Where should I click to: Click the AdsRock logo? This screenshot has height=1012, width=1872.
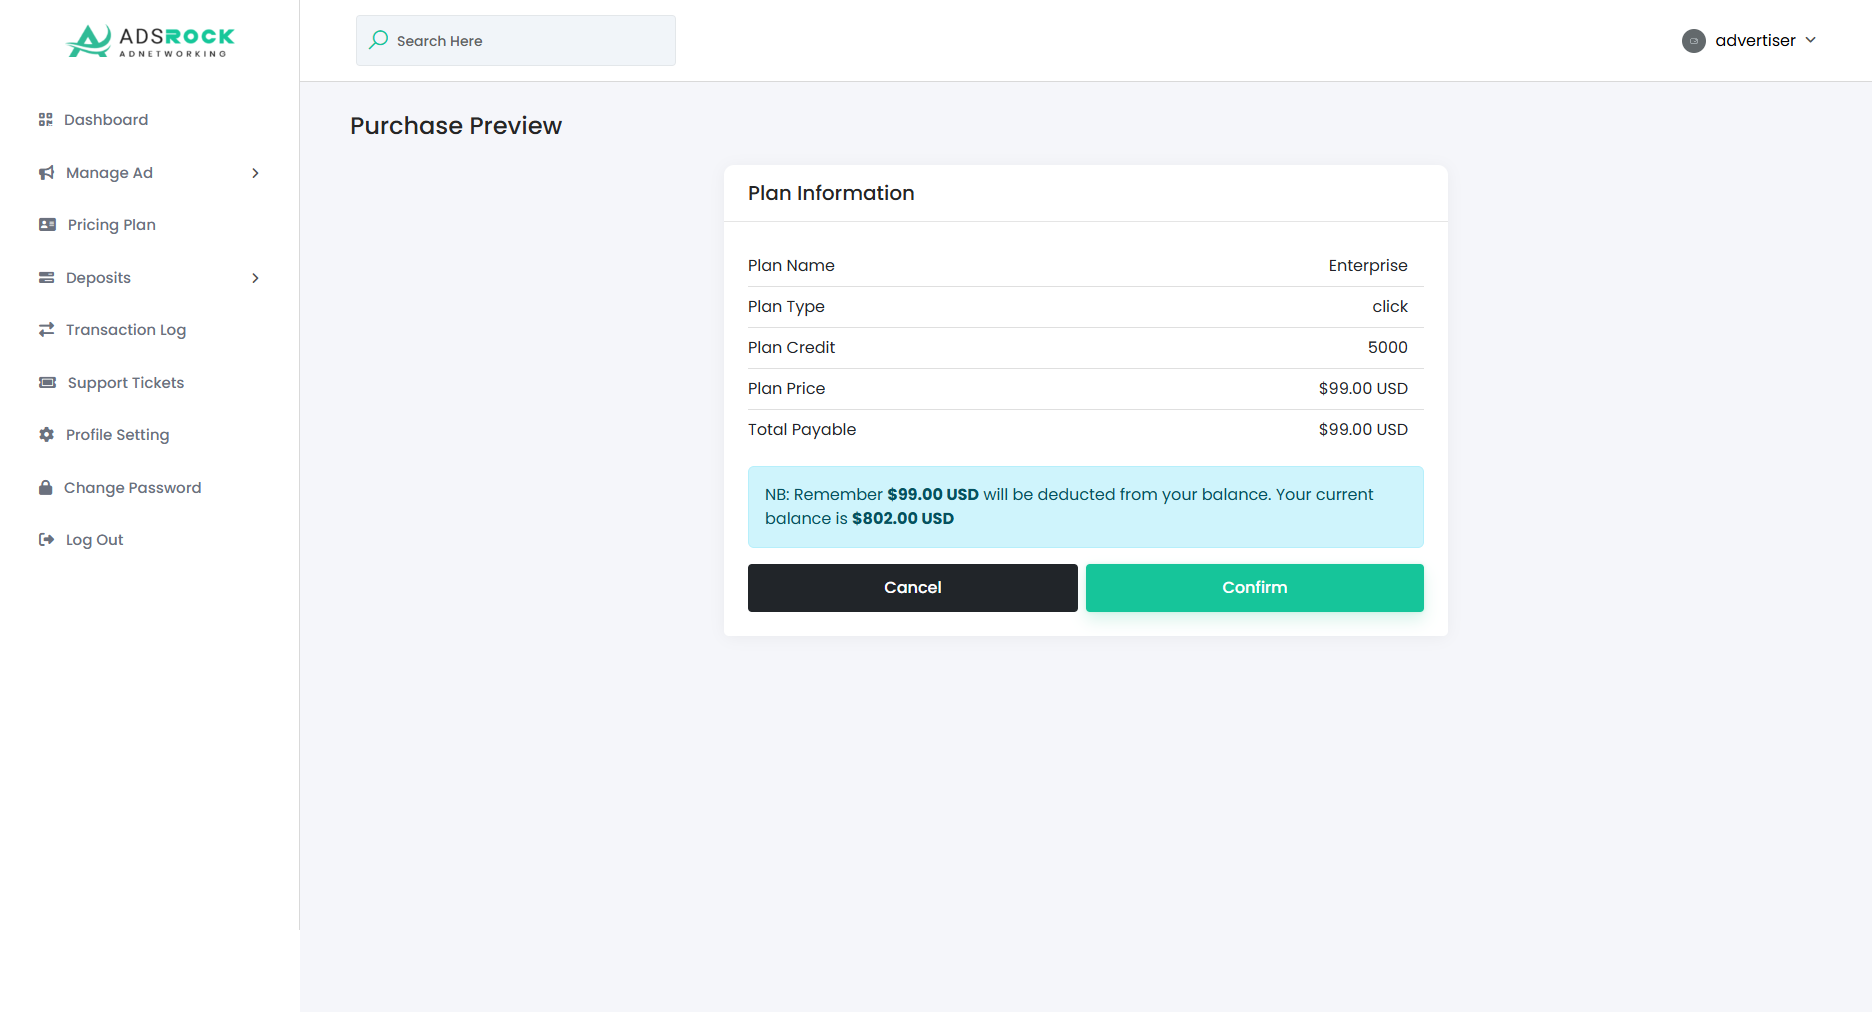click(x=150, y=41)
